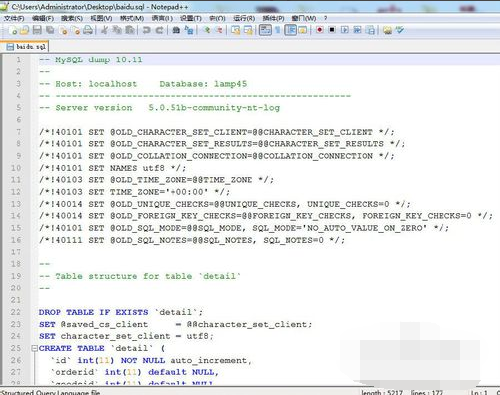Screen dimensions: 500x395
Task: Open the 文件(F) menu
Action: pyautogui.click(x=14, y=18)
